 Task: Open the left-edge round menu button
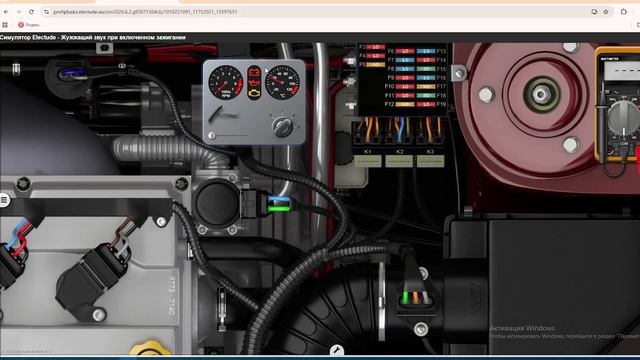click(x=4, y=200)
